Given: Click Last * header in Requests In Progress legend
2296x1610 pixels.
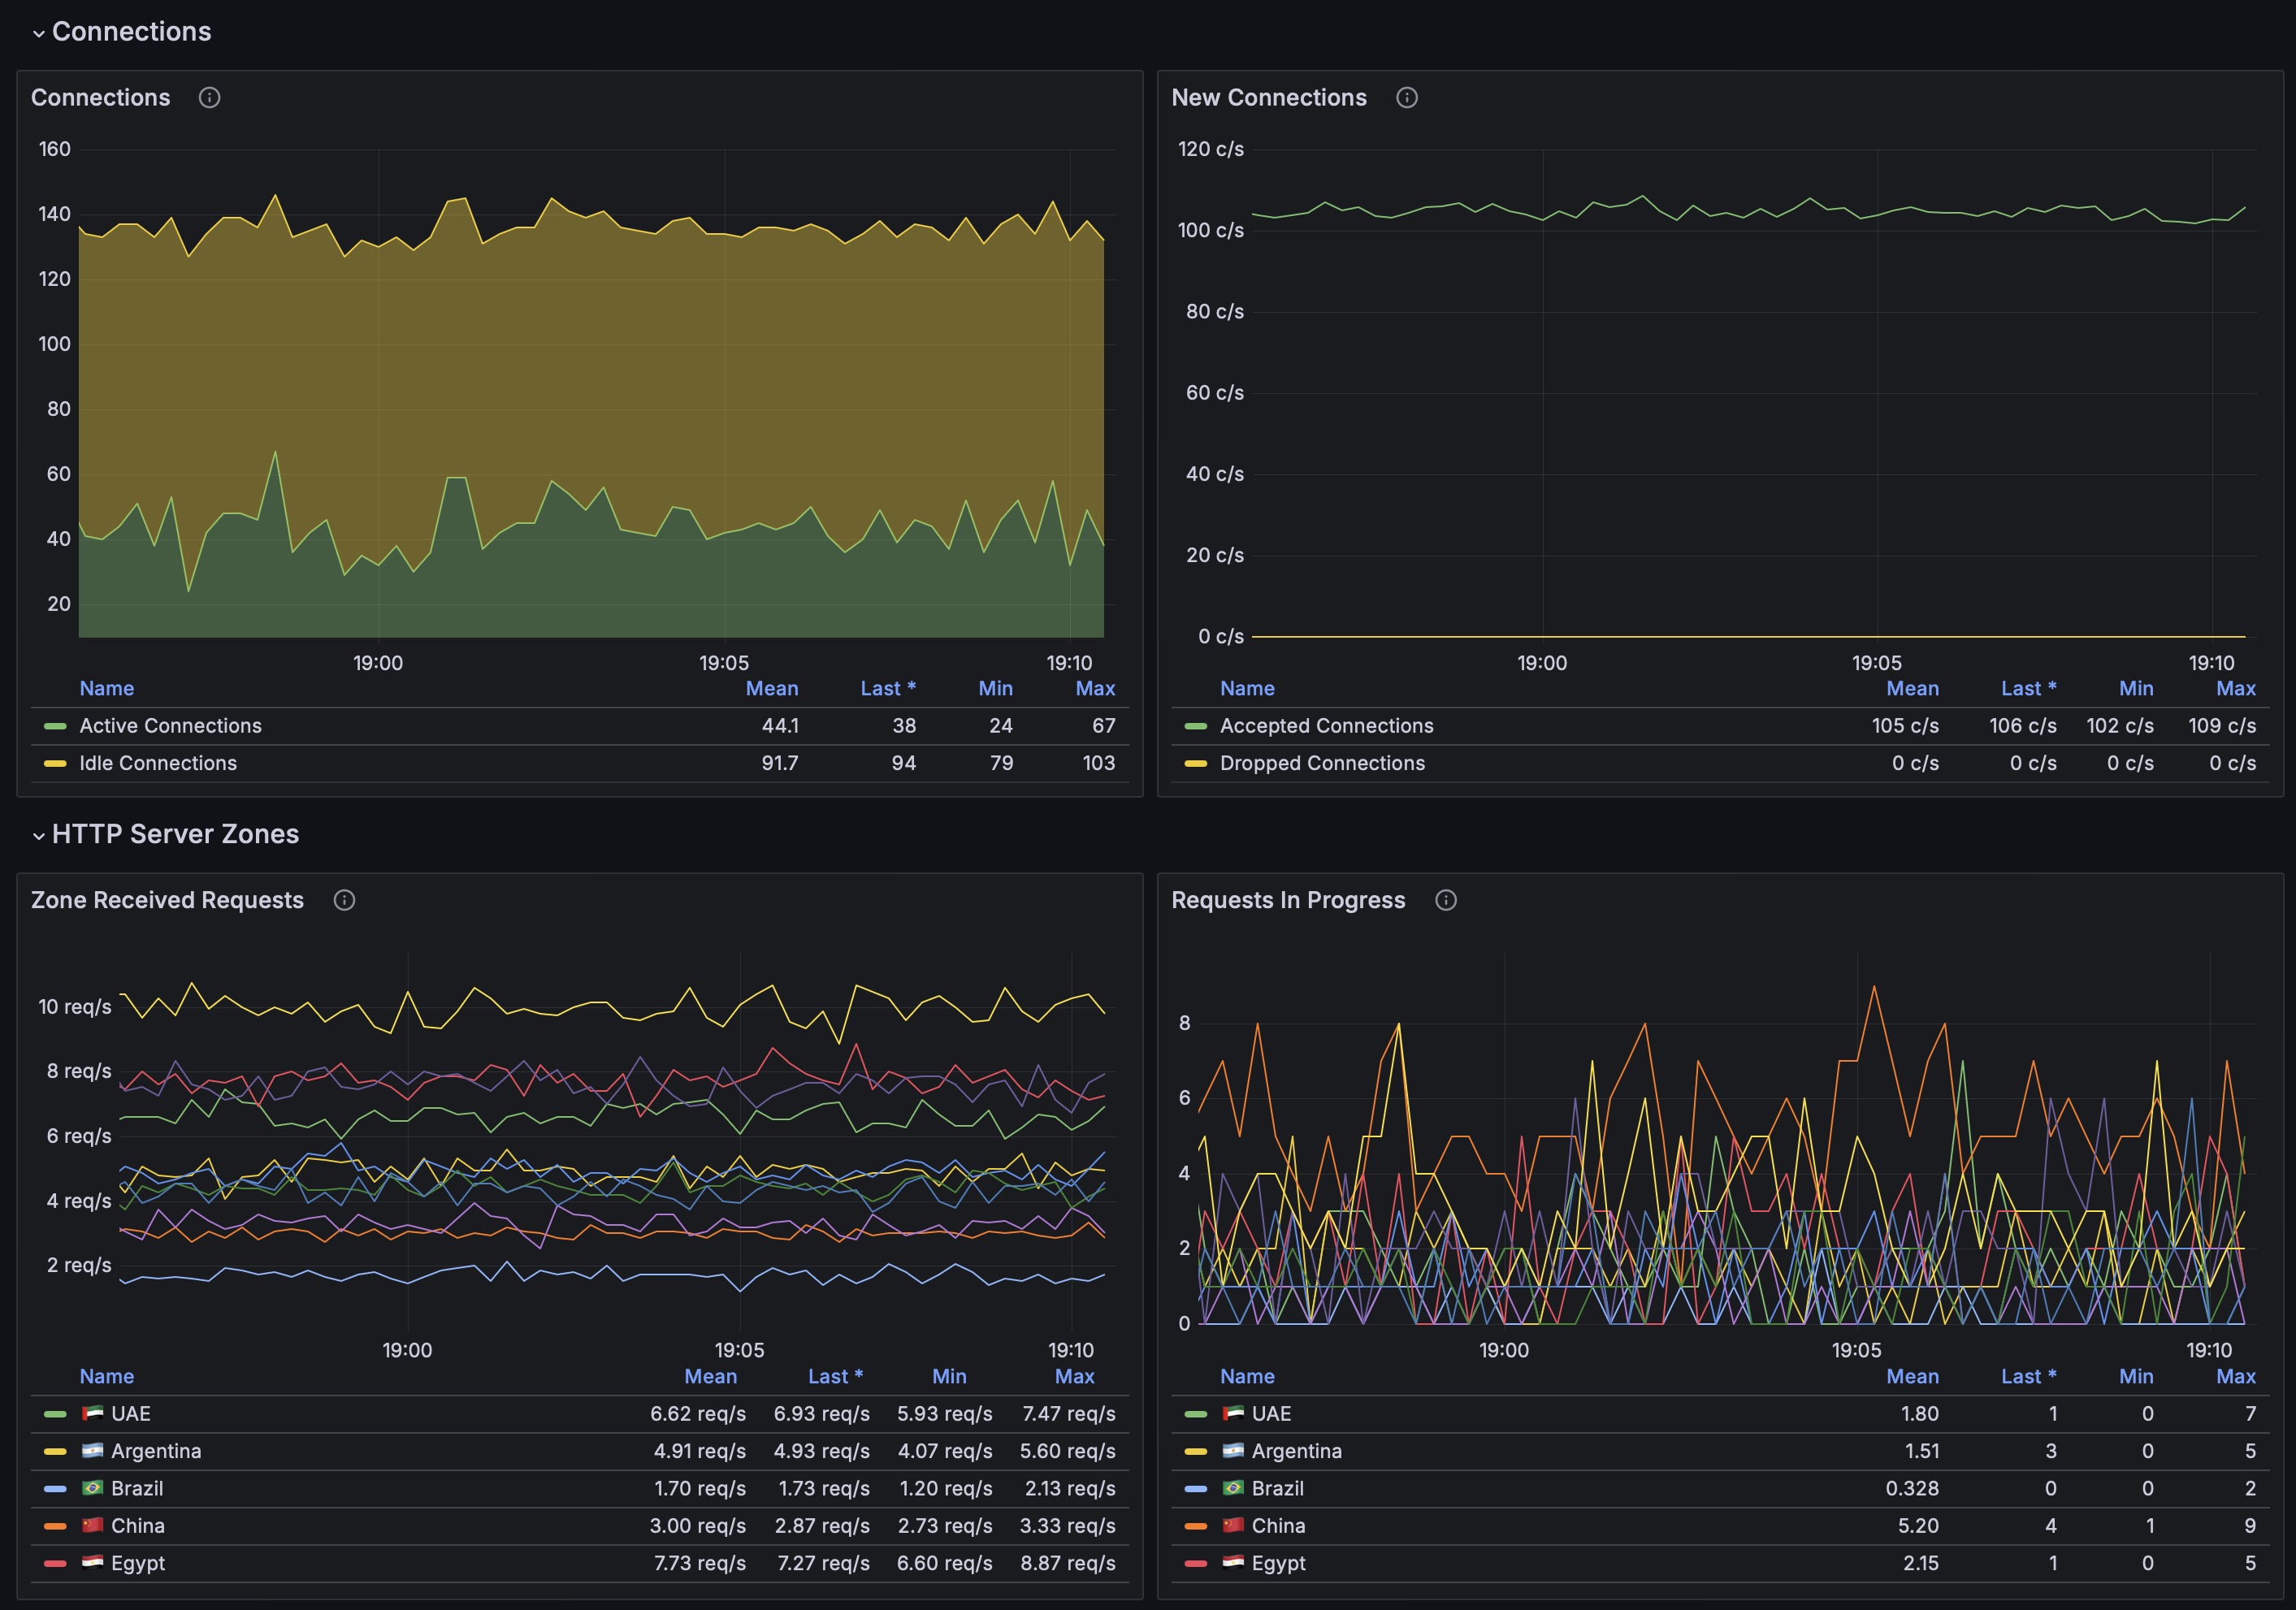Looking at the screenshot, I should tap(2027, 1376).
